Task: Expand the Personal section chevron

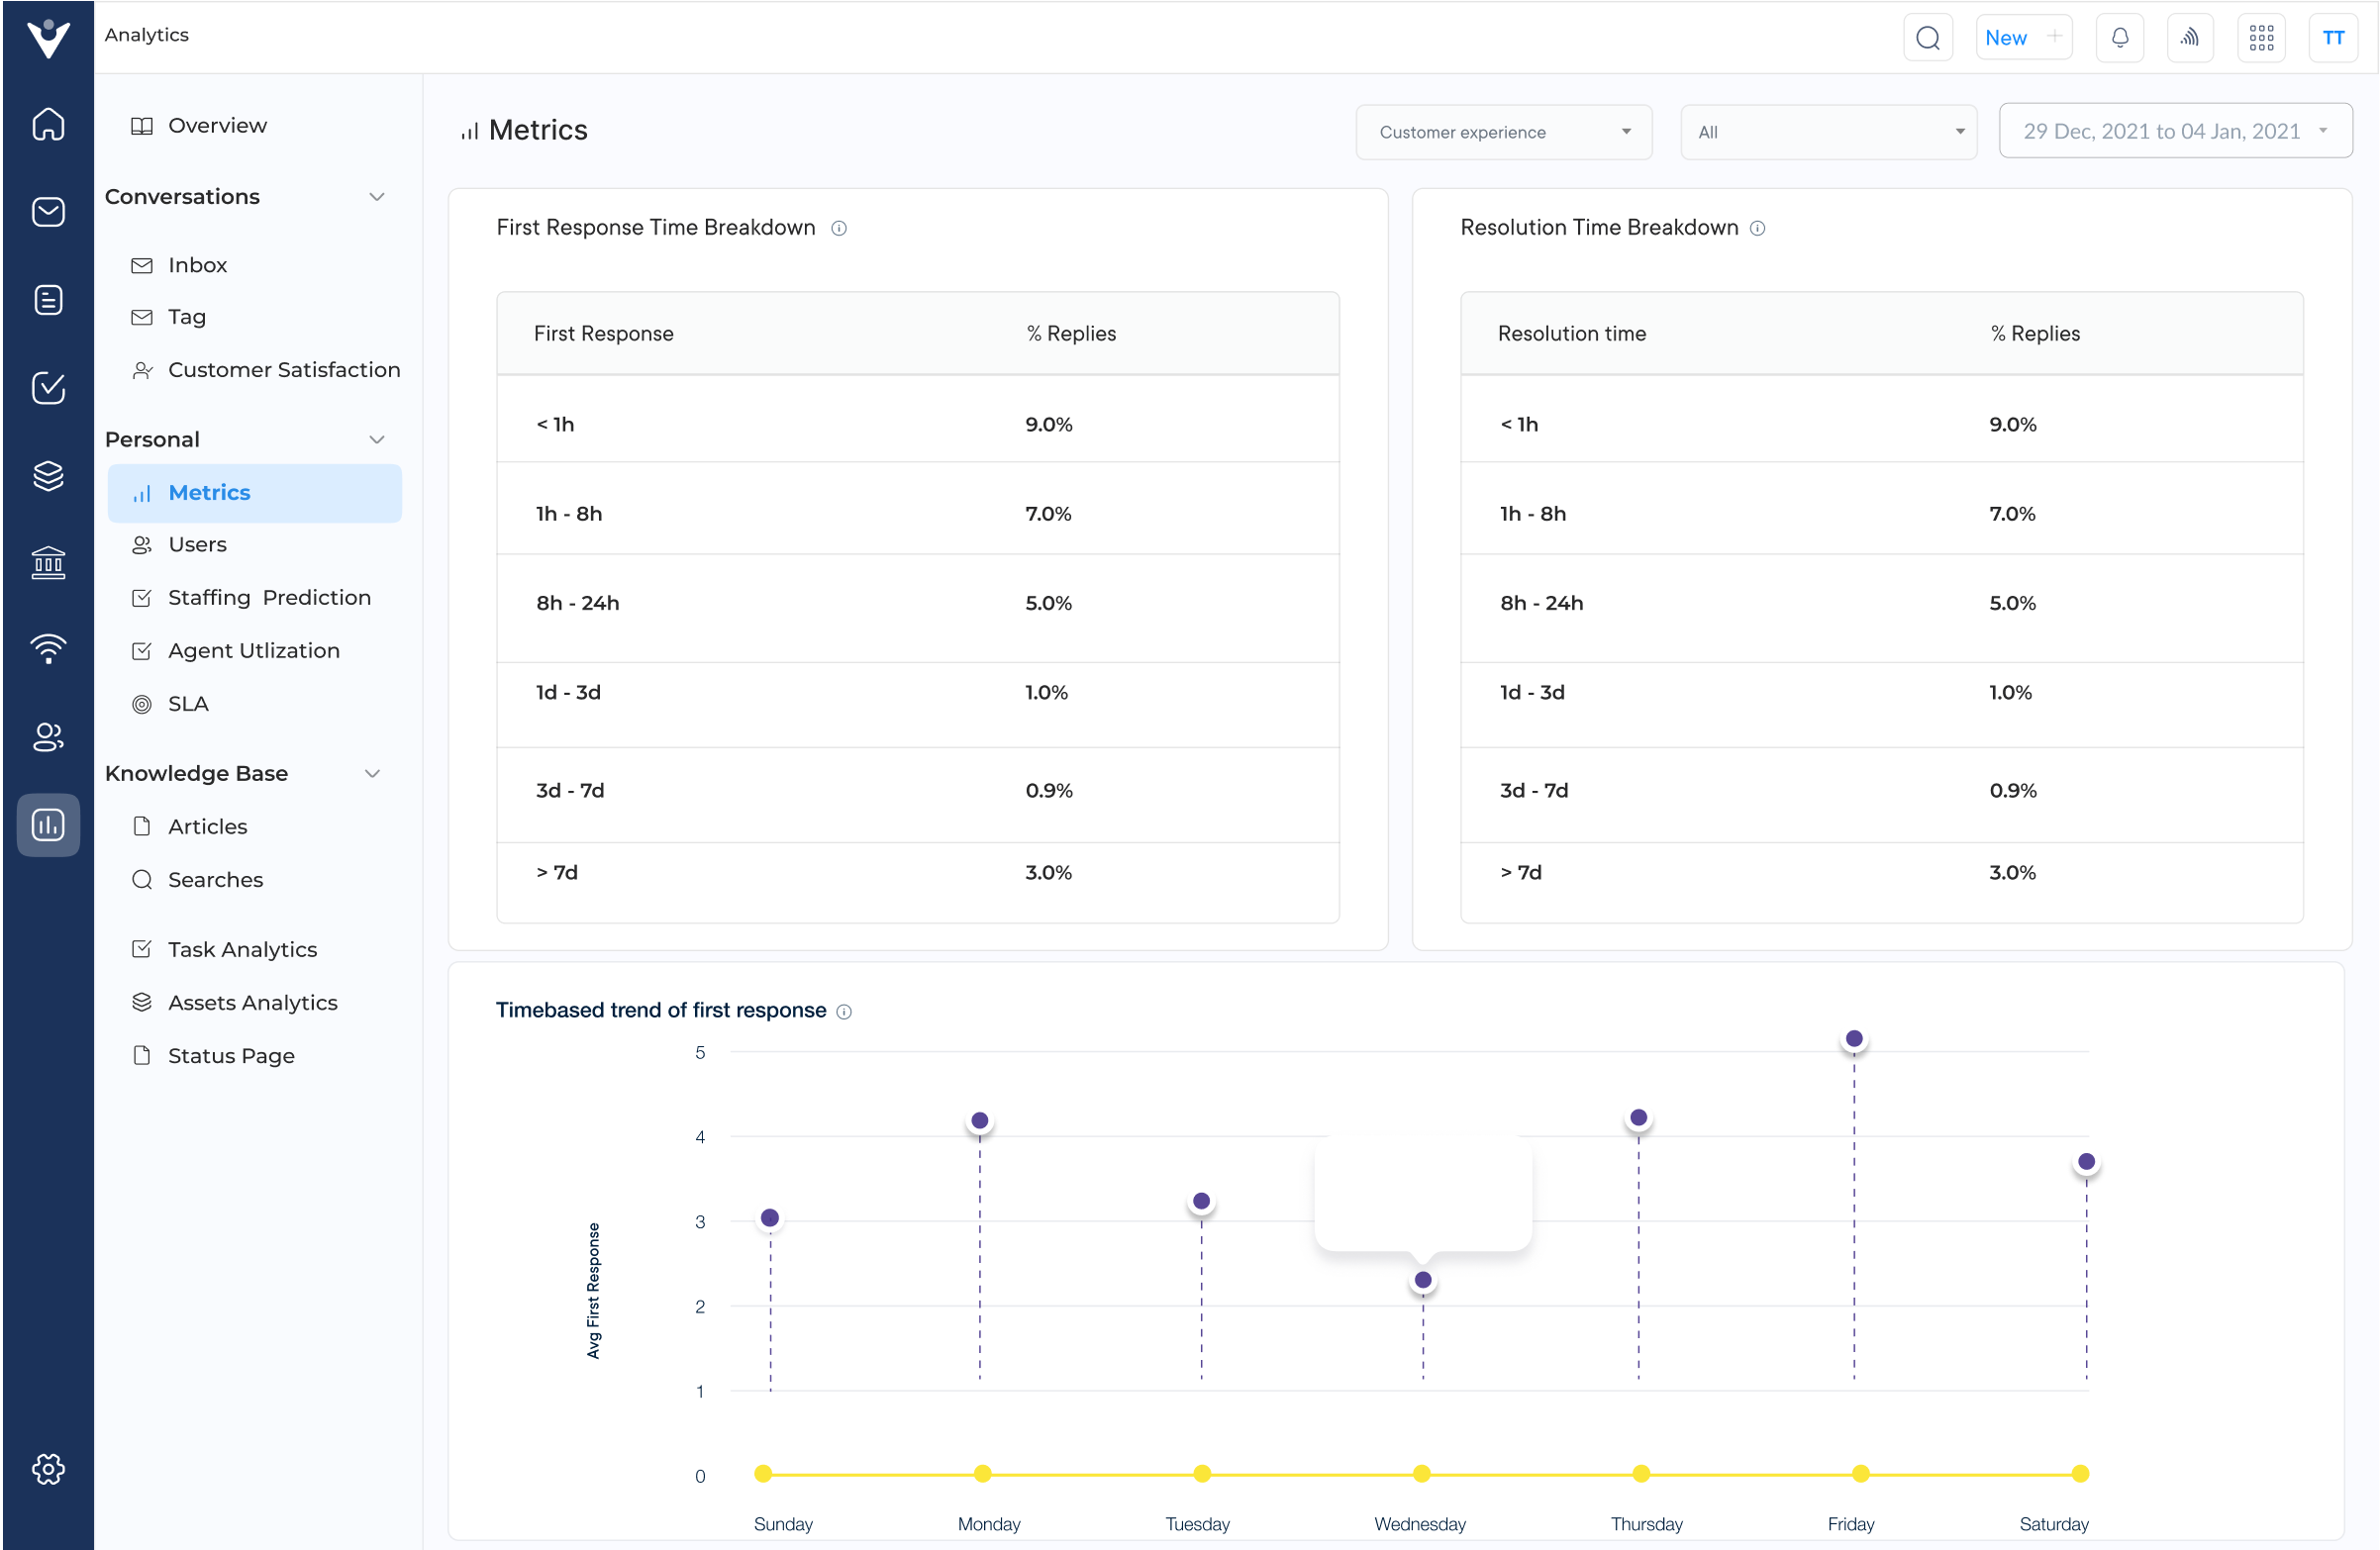Action: pyautogui.click(x=381, y=438)
